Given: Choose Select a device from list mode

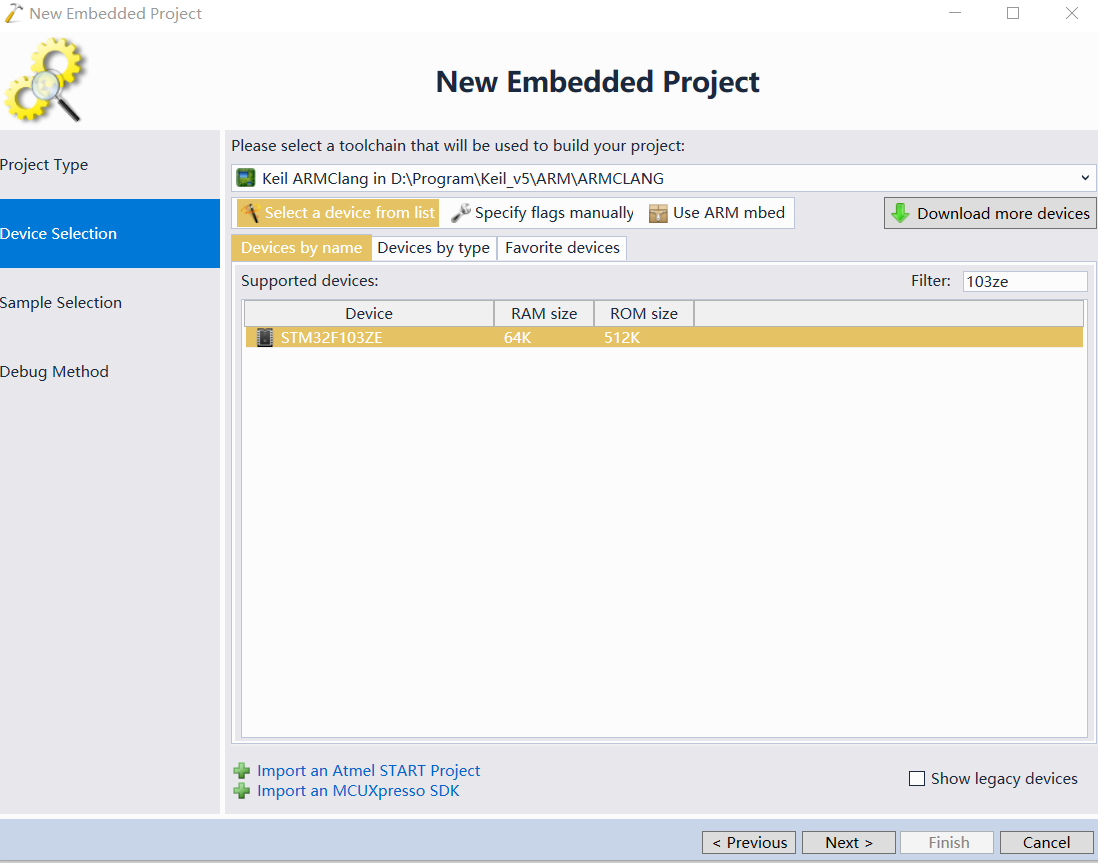Looking at the screenshot, I should (338, 213).
